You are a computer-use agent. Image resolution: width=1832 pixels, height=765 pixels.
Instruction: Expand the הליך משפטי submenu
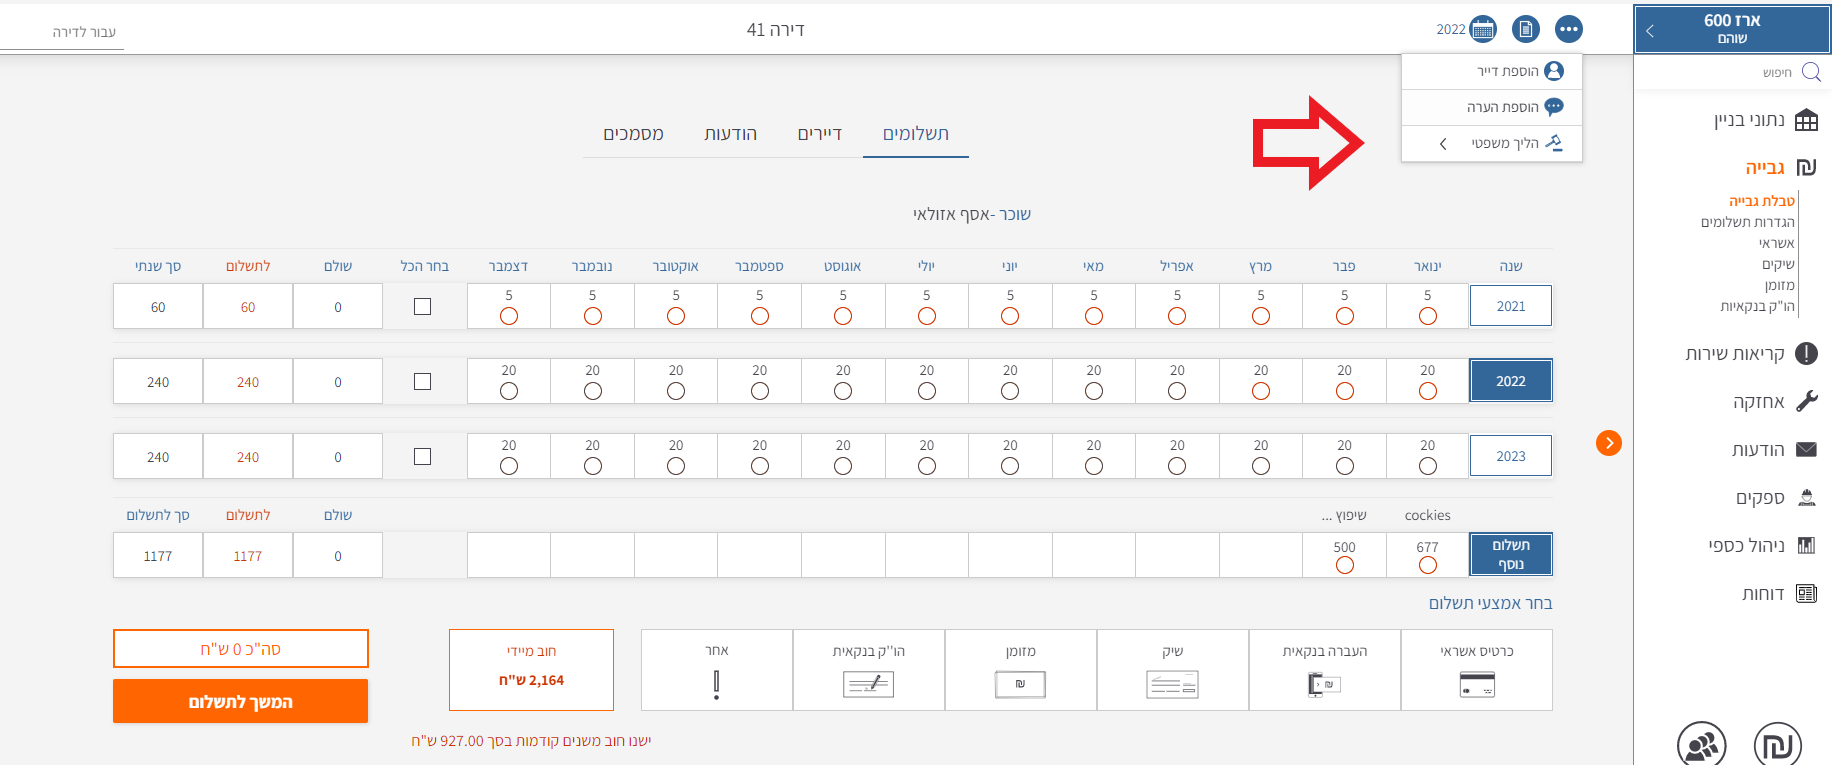pos(1444,144)
